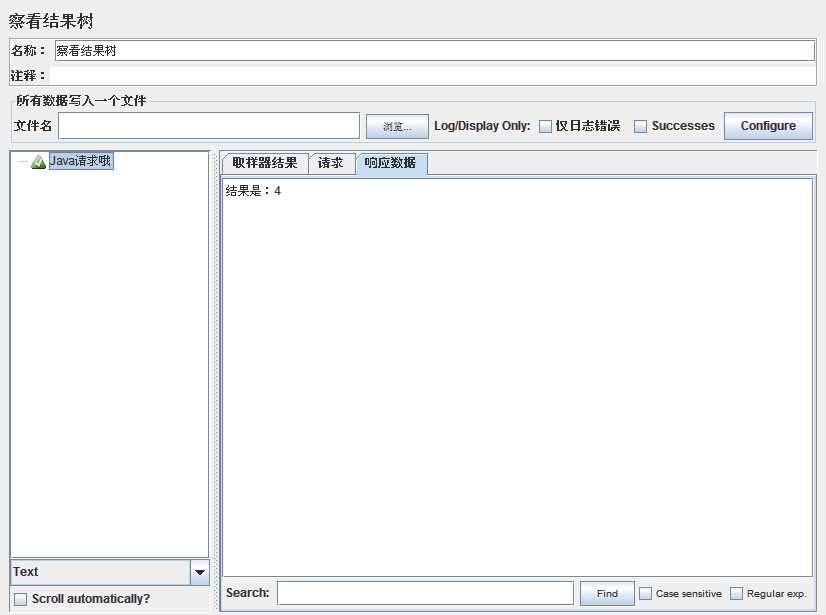The height and width of the screenshot is (615, 826).
Task: Focus the 文件名 file name field
Action: pos(209,126)
